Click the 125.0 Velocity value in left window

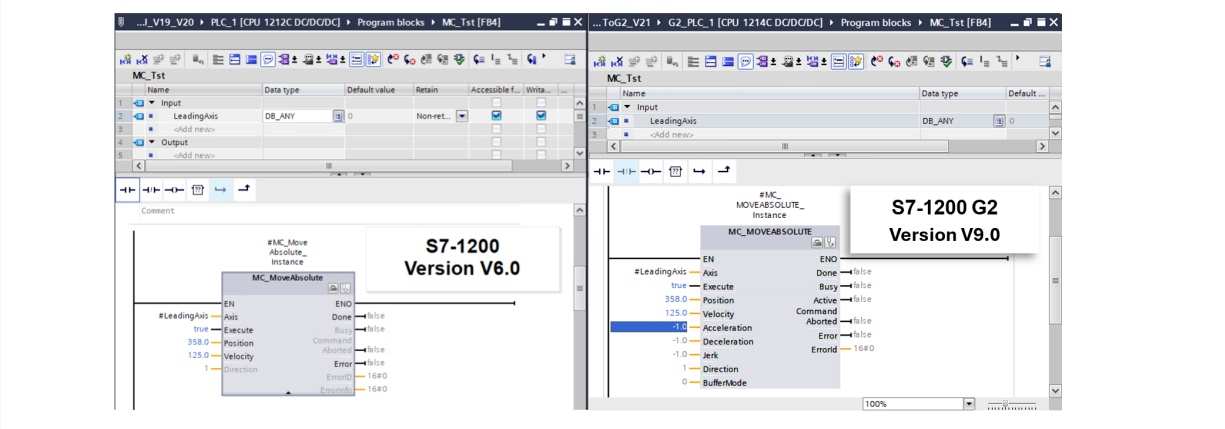(x=198, y=355)
